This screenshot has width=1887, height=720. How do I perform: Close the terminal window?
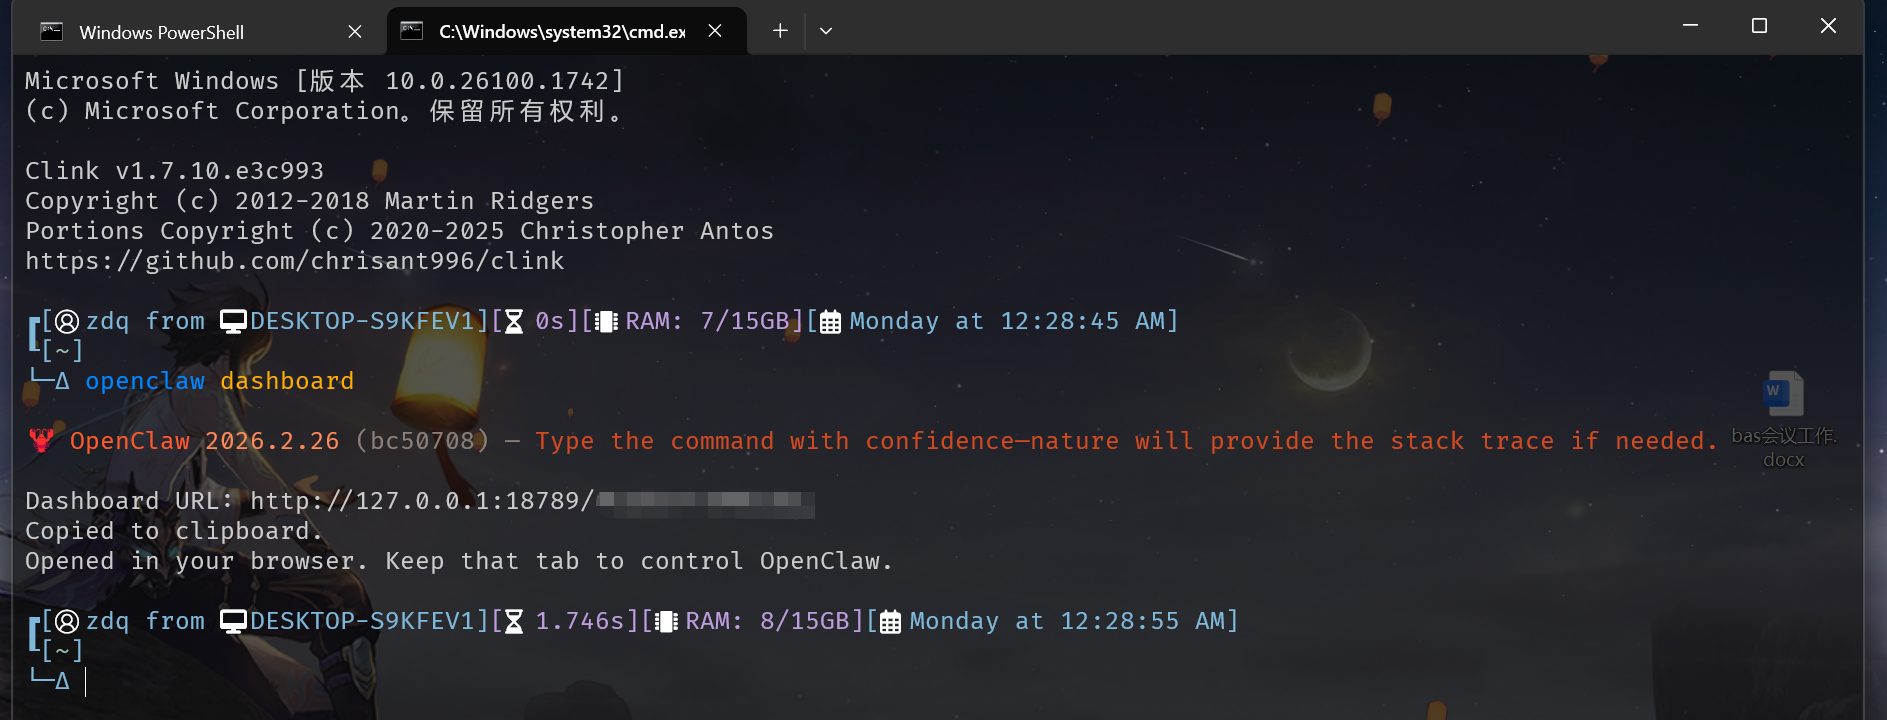click(x=1828, y=26)
